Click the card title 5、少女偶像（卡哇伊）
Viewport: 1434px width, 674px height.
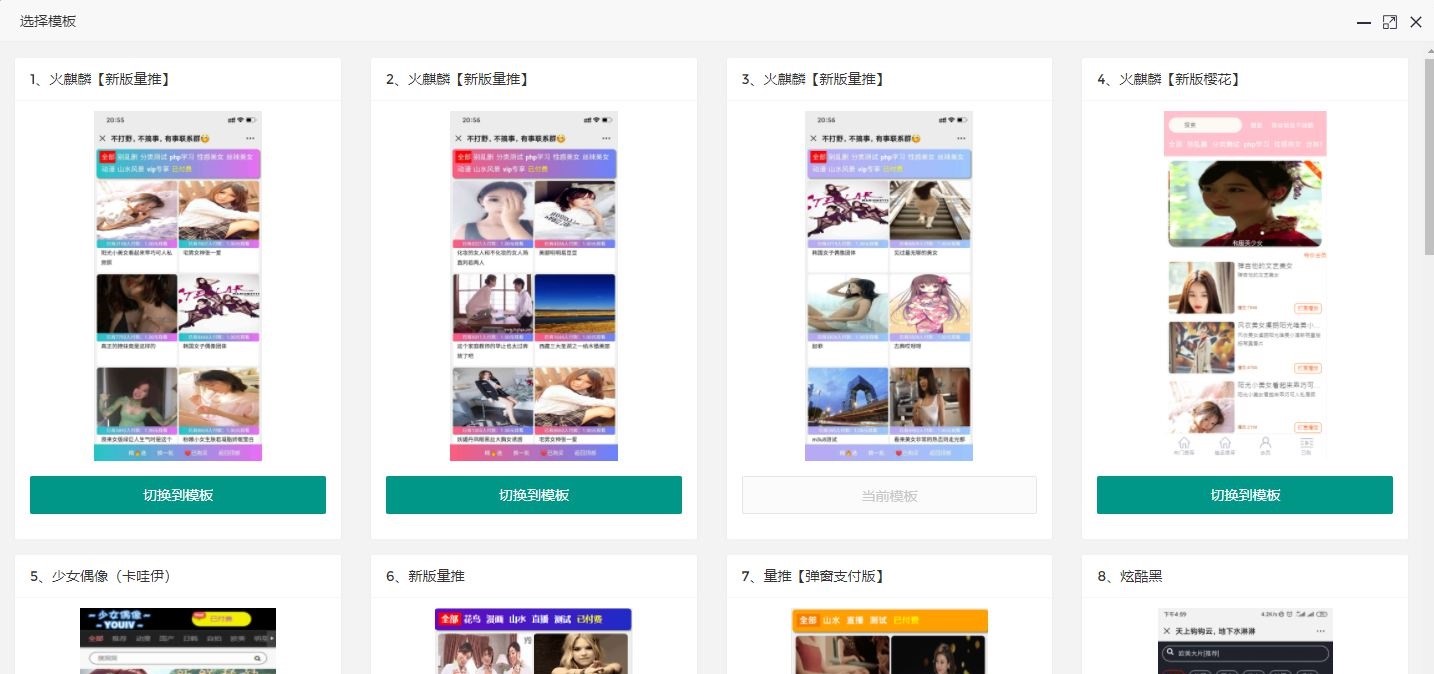[x=101, y=576]
